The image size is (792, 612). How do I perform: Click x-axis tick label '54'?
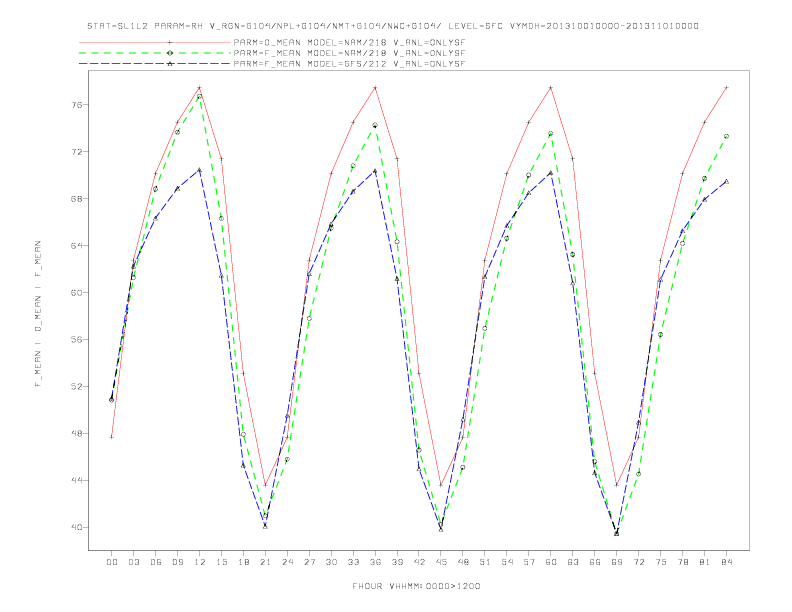point(507,562)
